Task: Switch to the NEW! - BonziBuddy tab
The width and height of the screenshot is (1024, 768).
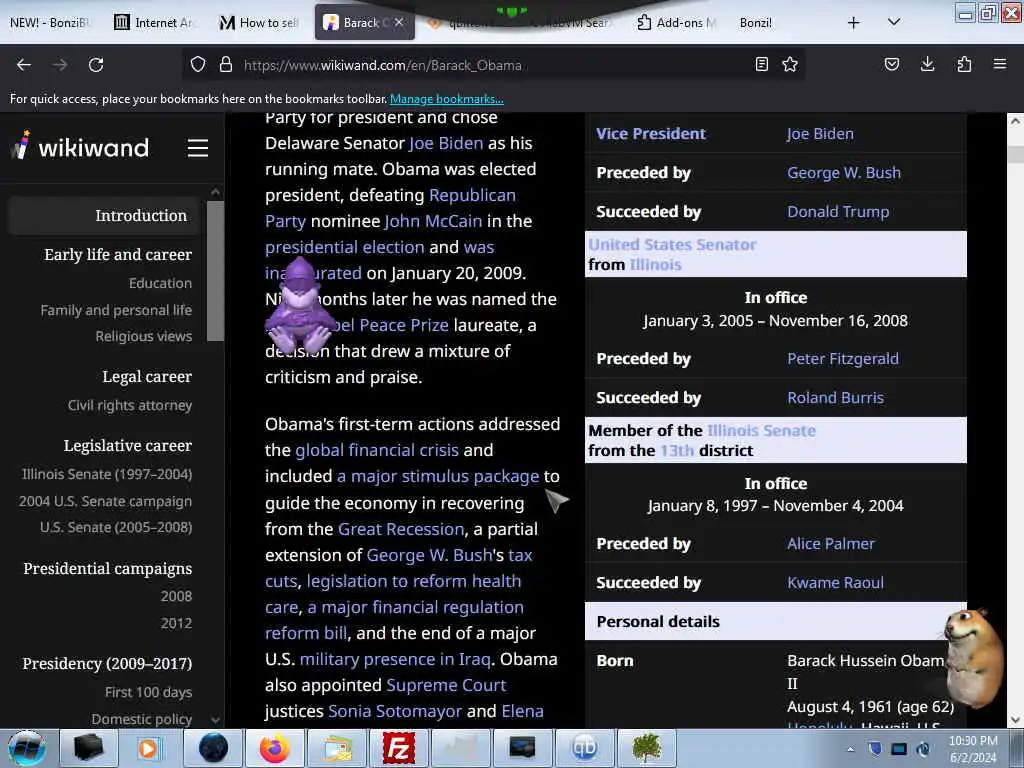Action: pyautogui.click(x=50, y=23)
